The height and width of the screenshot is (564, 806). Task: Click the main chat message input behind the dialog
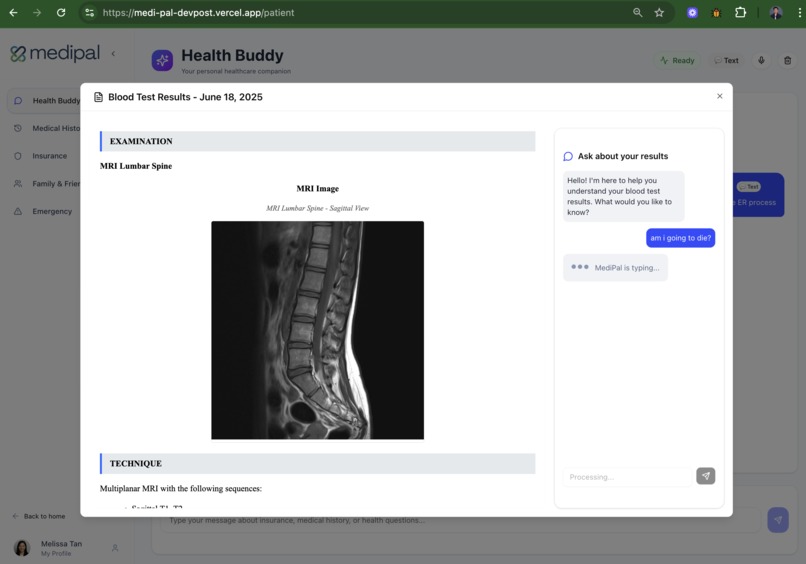tap(461, 521)
